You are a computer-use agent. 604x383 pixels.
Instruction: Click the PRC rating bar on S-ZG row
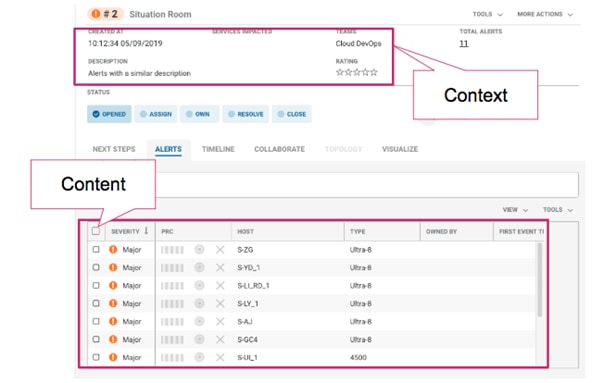pos(172,250)
